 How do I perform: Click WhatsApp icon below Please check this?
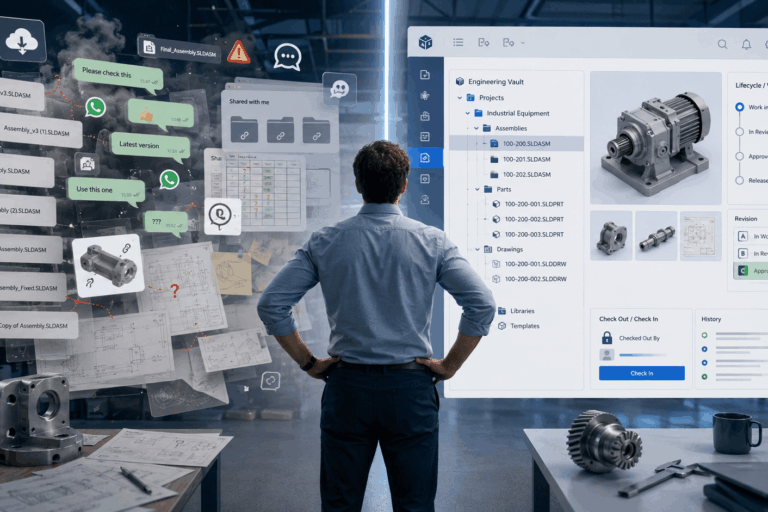tap(95, 107)
